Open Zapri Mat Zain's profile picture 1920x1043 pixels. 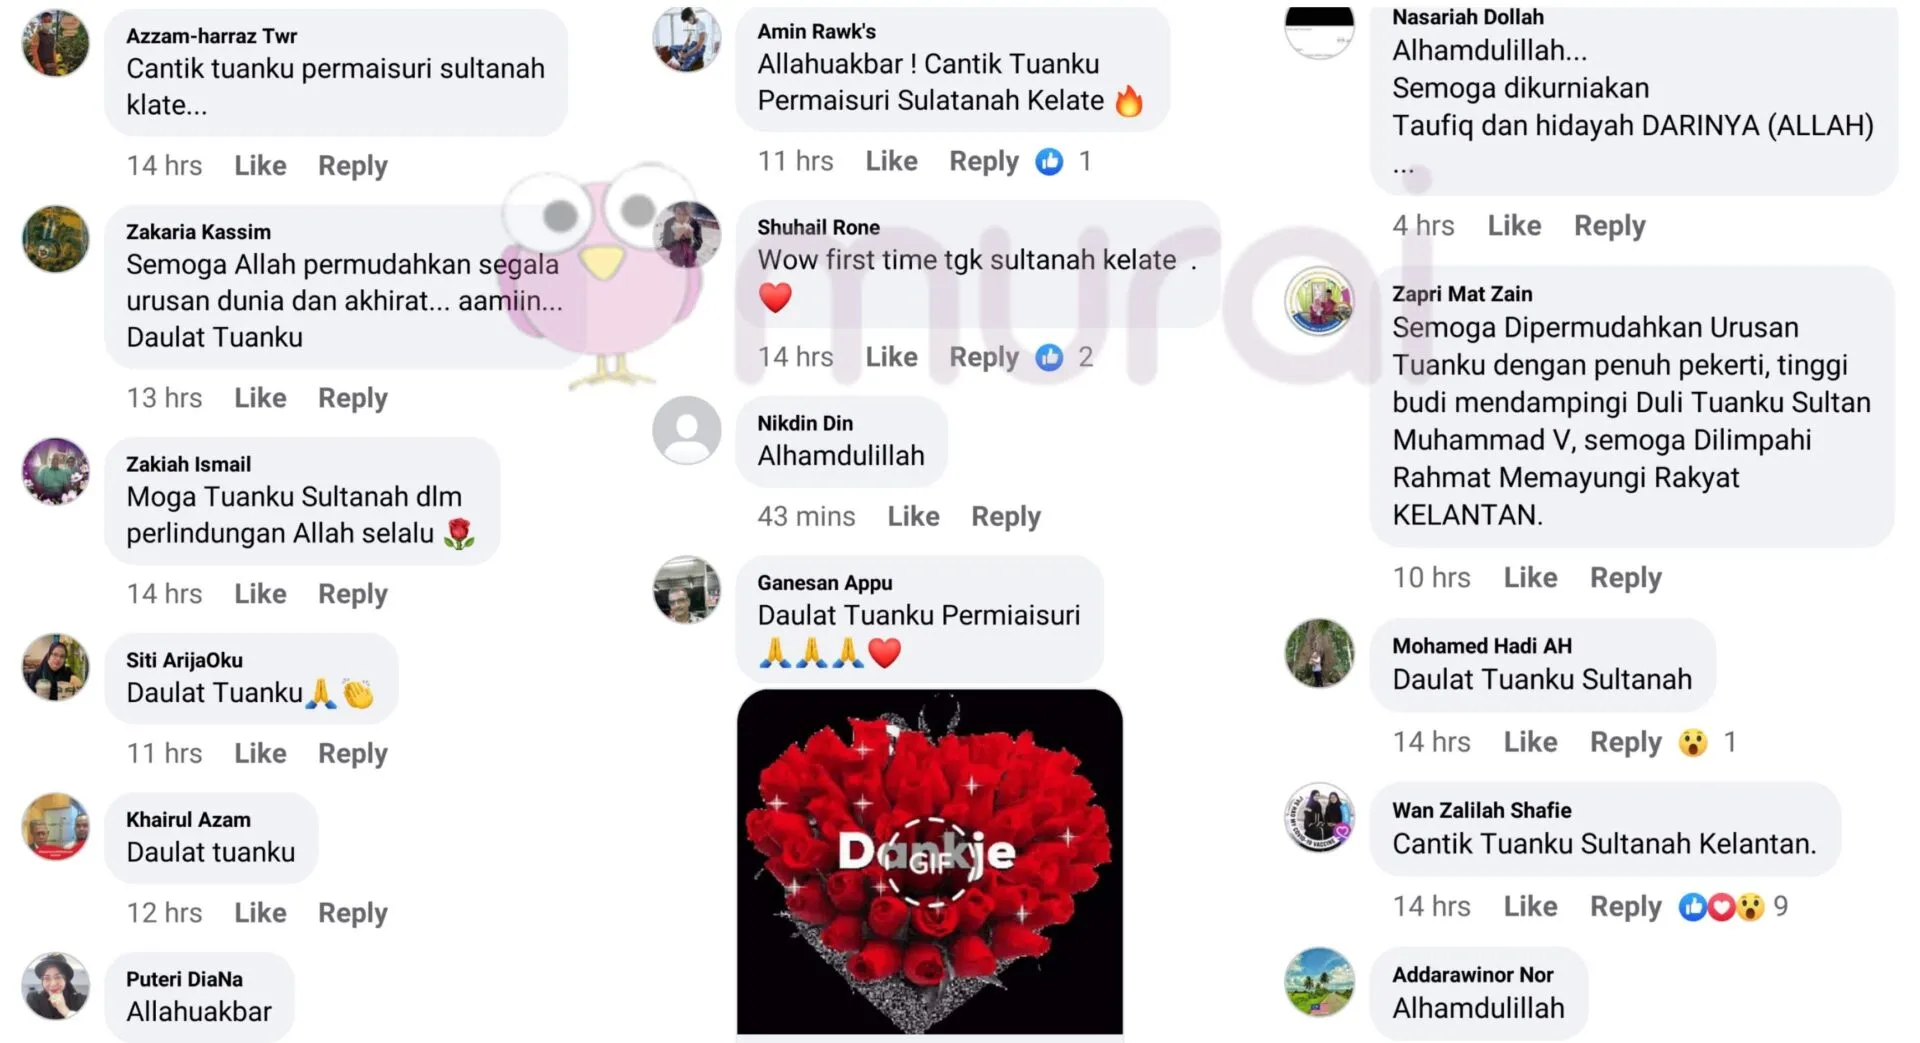click(1319, 301)
